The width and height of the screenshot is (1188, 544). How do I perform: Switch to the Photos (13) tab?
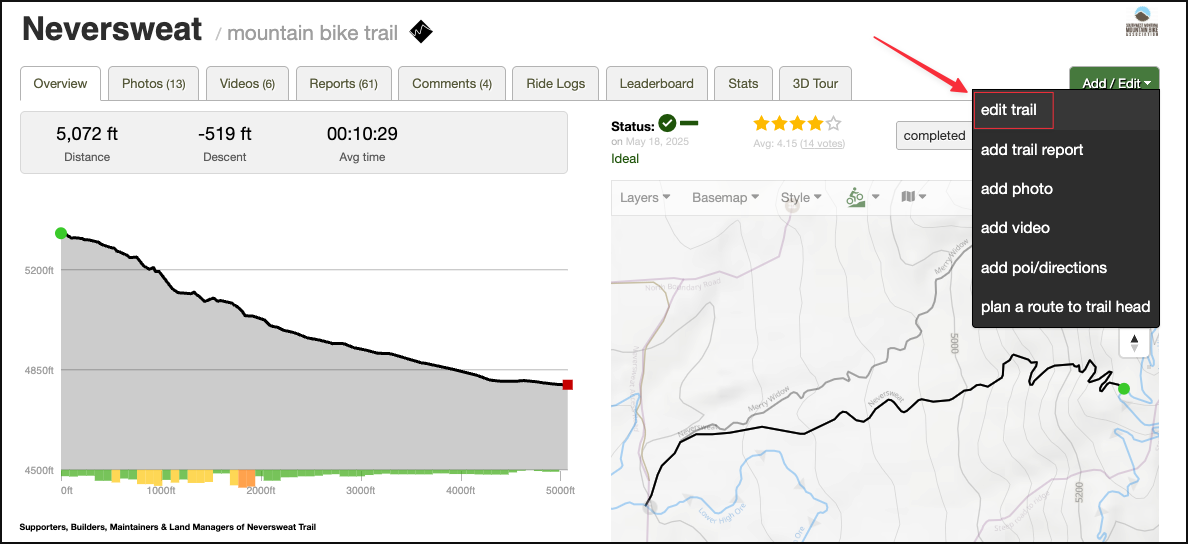pos(153,84)
